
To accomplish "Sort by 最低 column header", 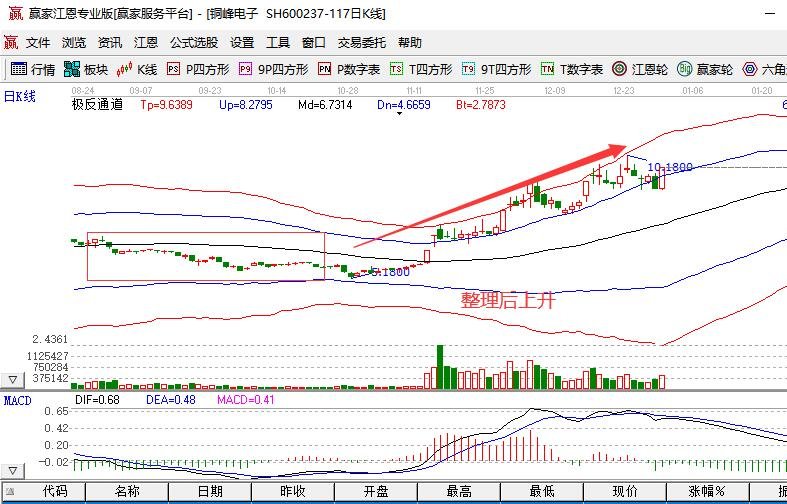I will coord(542,491).
